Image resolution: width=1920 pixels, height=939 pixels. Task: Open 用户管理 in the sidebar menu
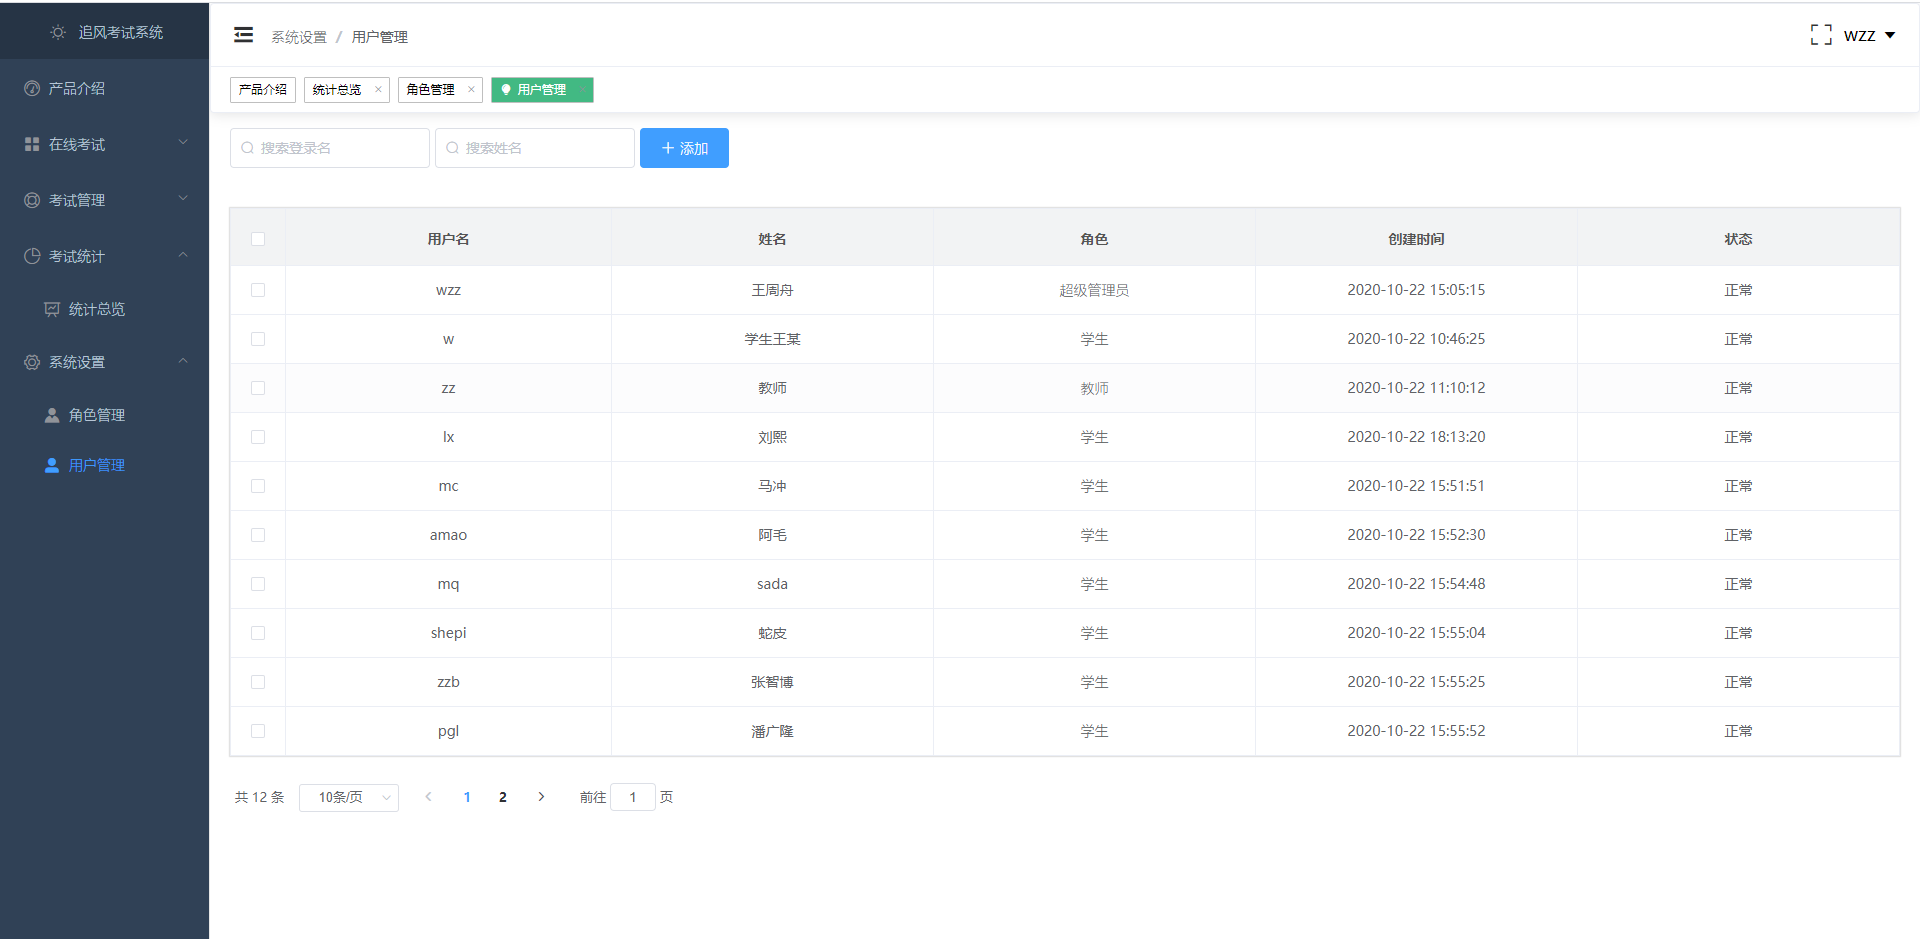(104, 465)
